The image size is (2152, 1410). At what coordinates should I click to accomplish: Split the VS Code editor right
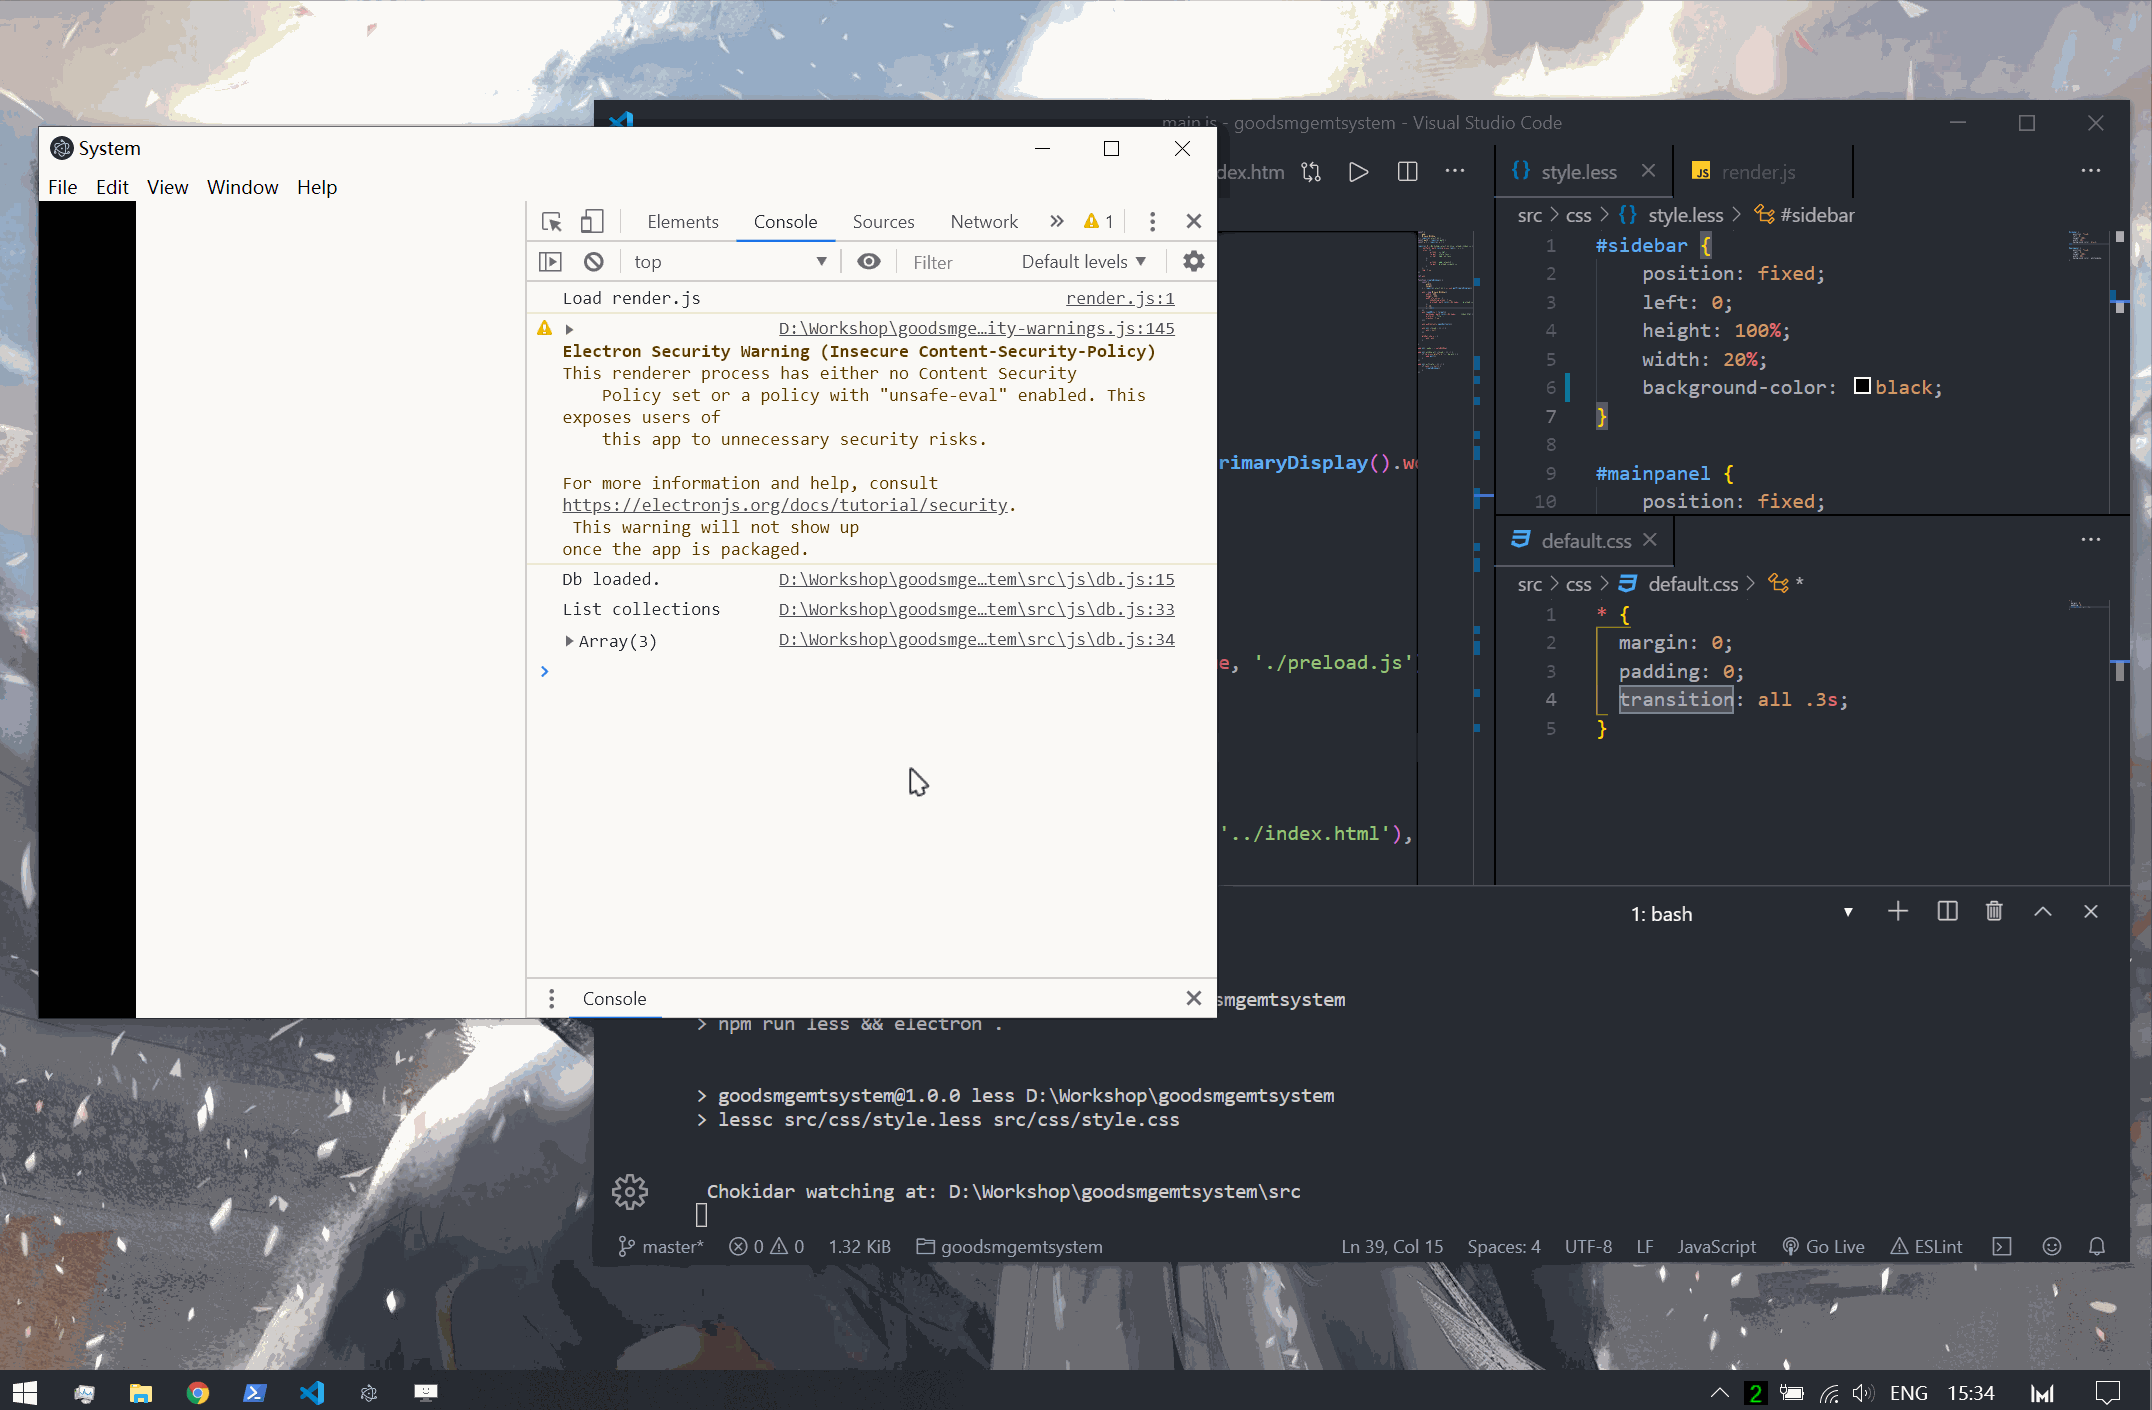pyautogui.click(x=1407, y=172)
